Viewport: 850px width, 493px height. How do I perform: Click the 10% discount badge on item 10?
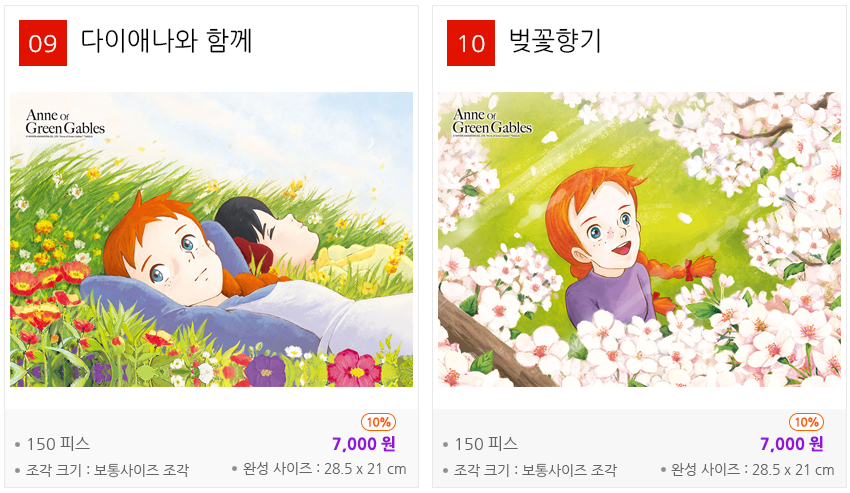point(806,422)
